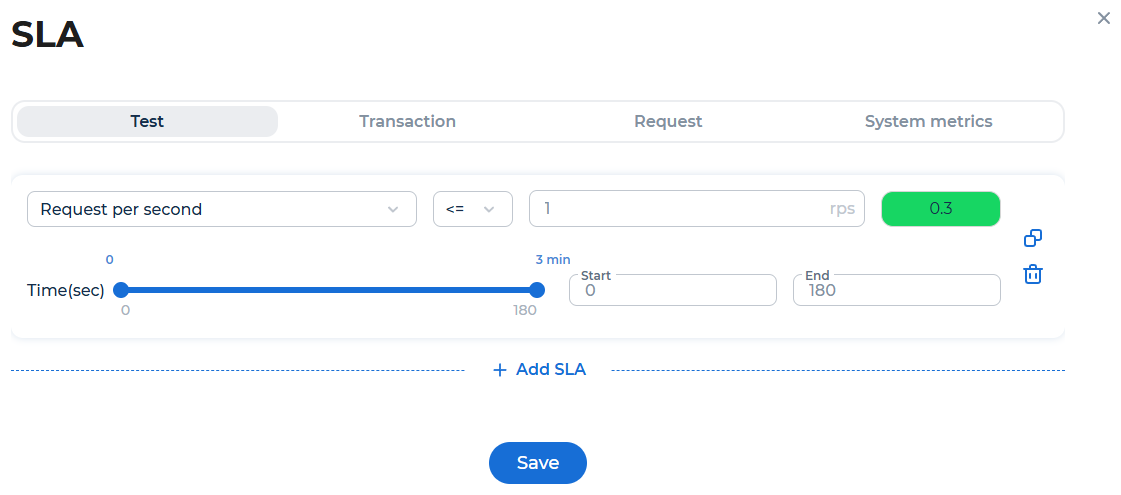The height and width of the screenshot is (495, 1121).
Task: Click the middle of the time slider track
Action: click(x=329, y=290)
